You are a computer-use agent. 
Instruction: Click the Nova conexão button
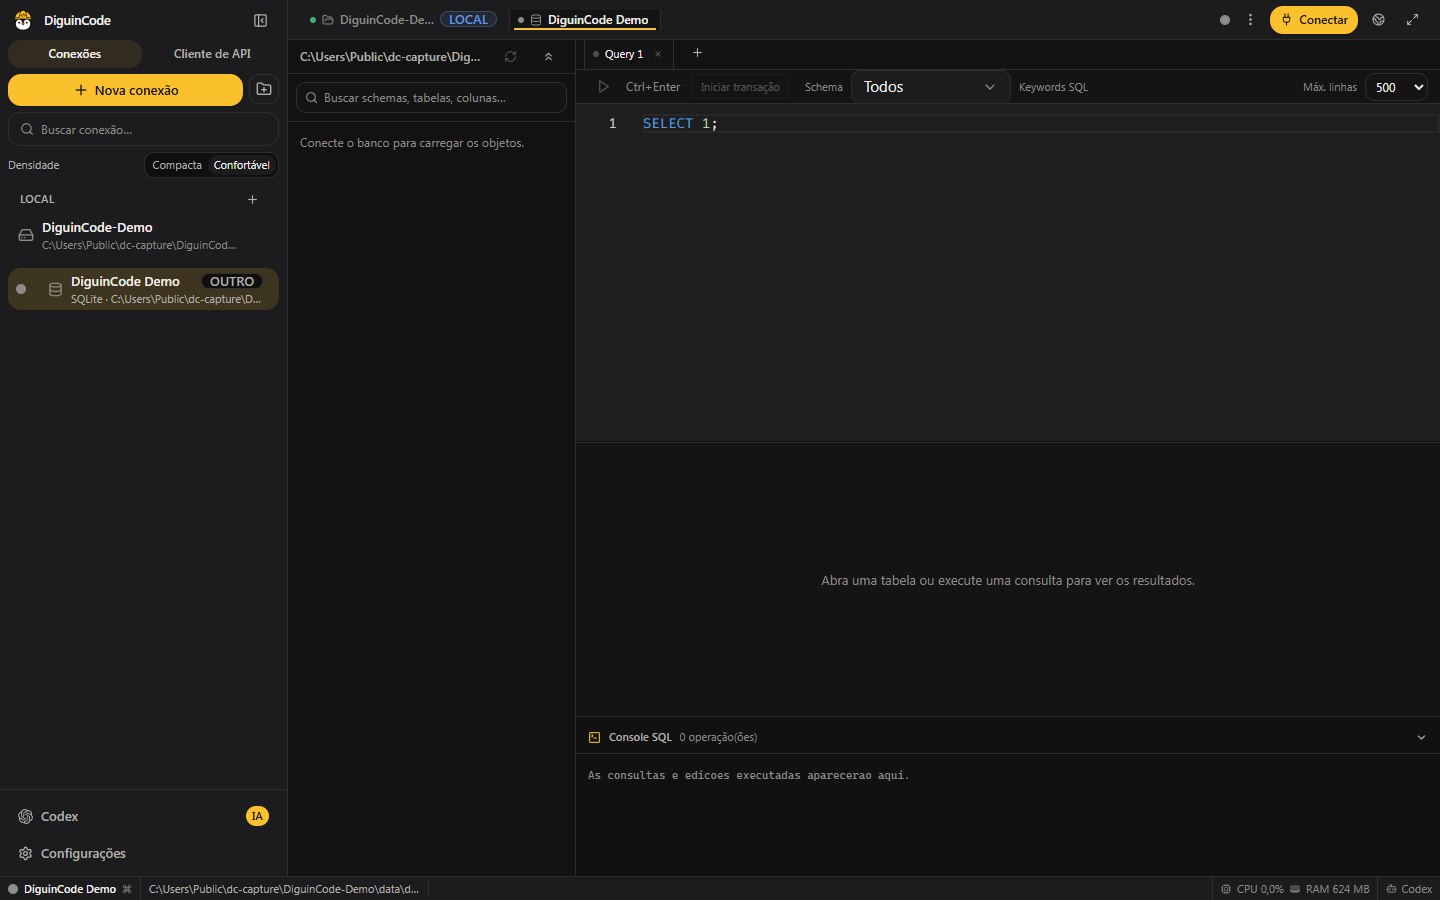click(125, 90)
